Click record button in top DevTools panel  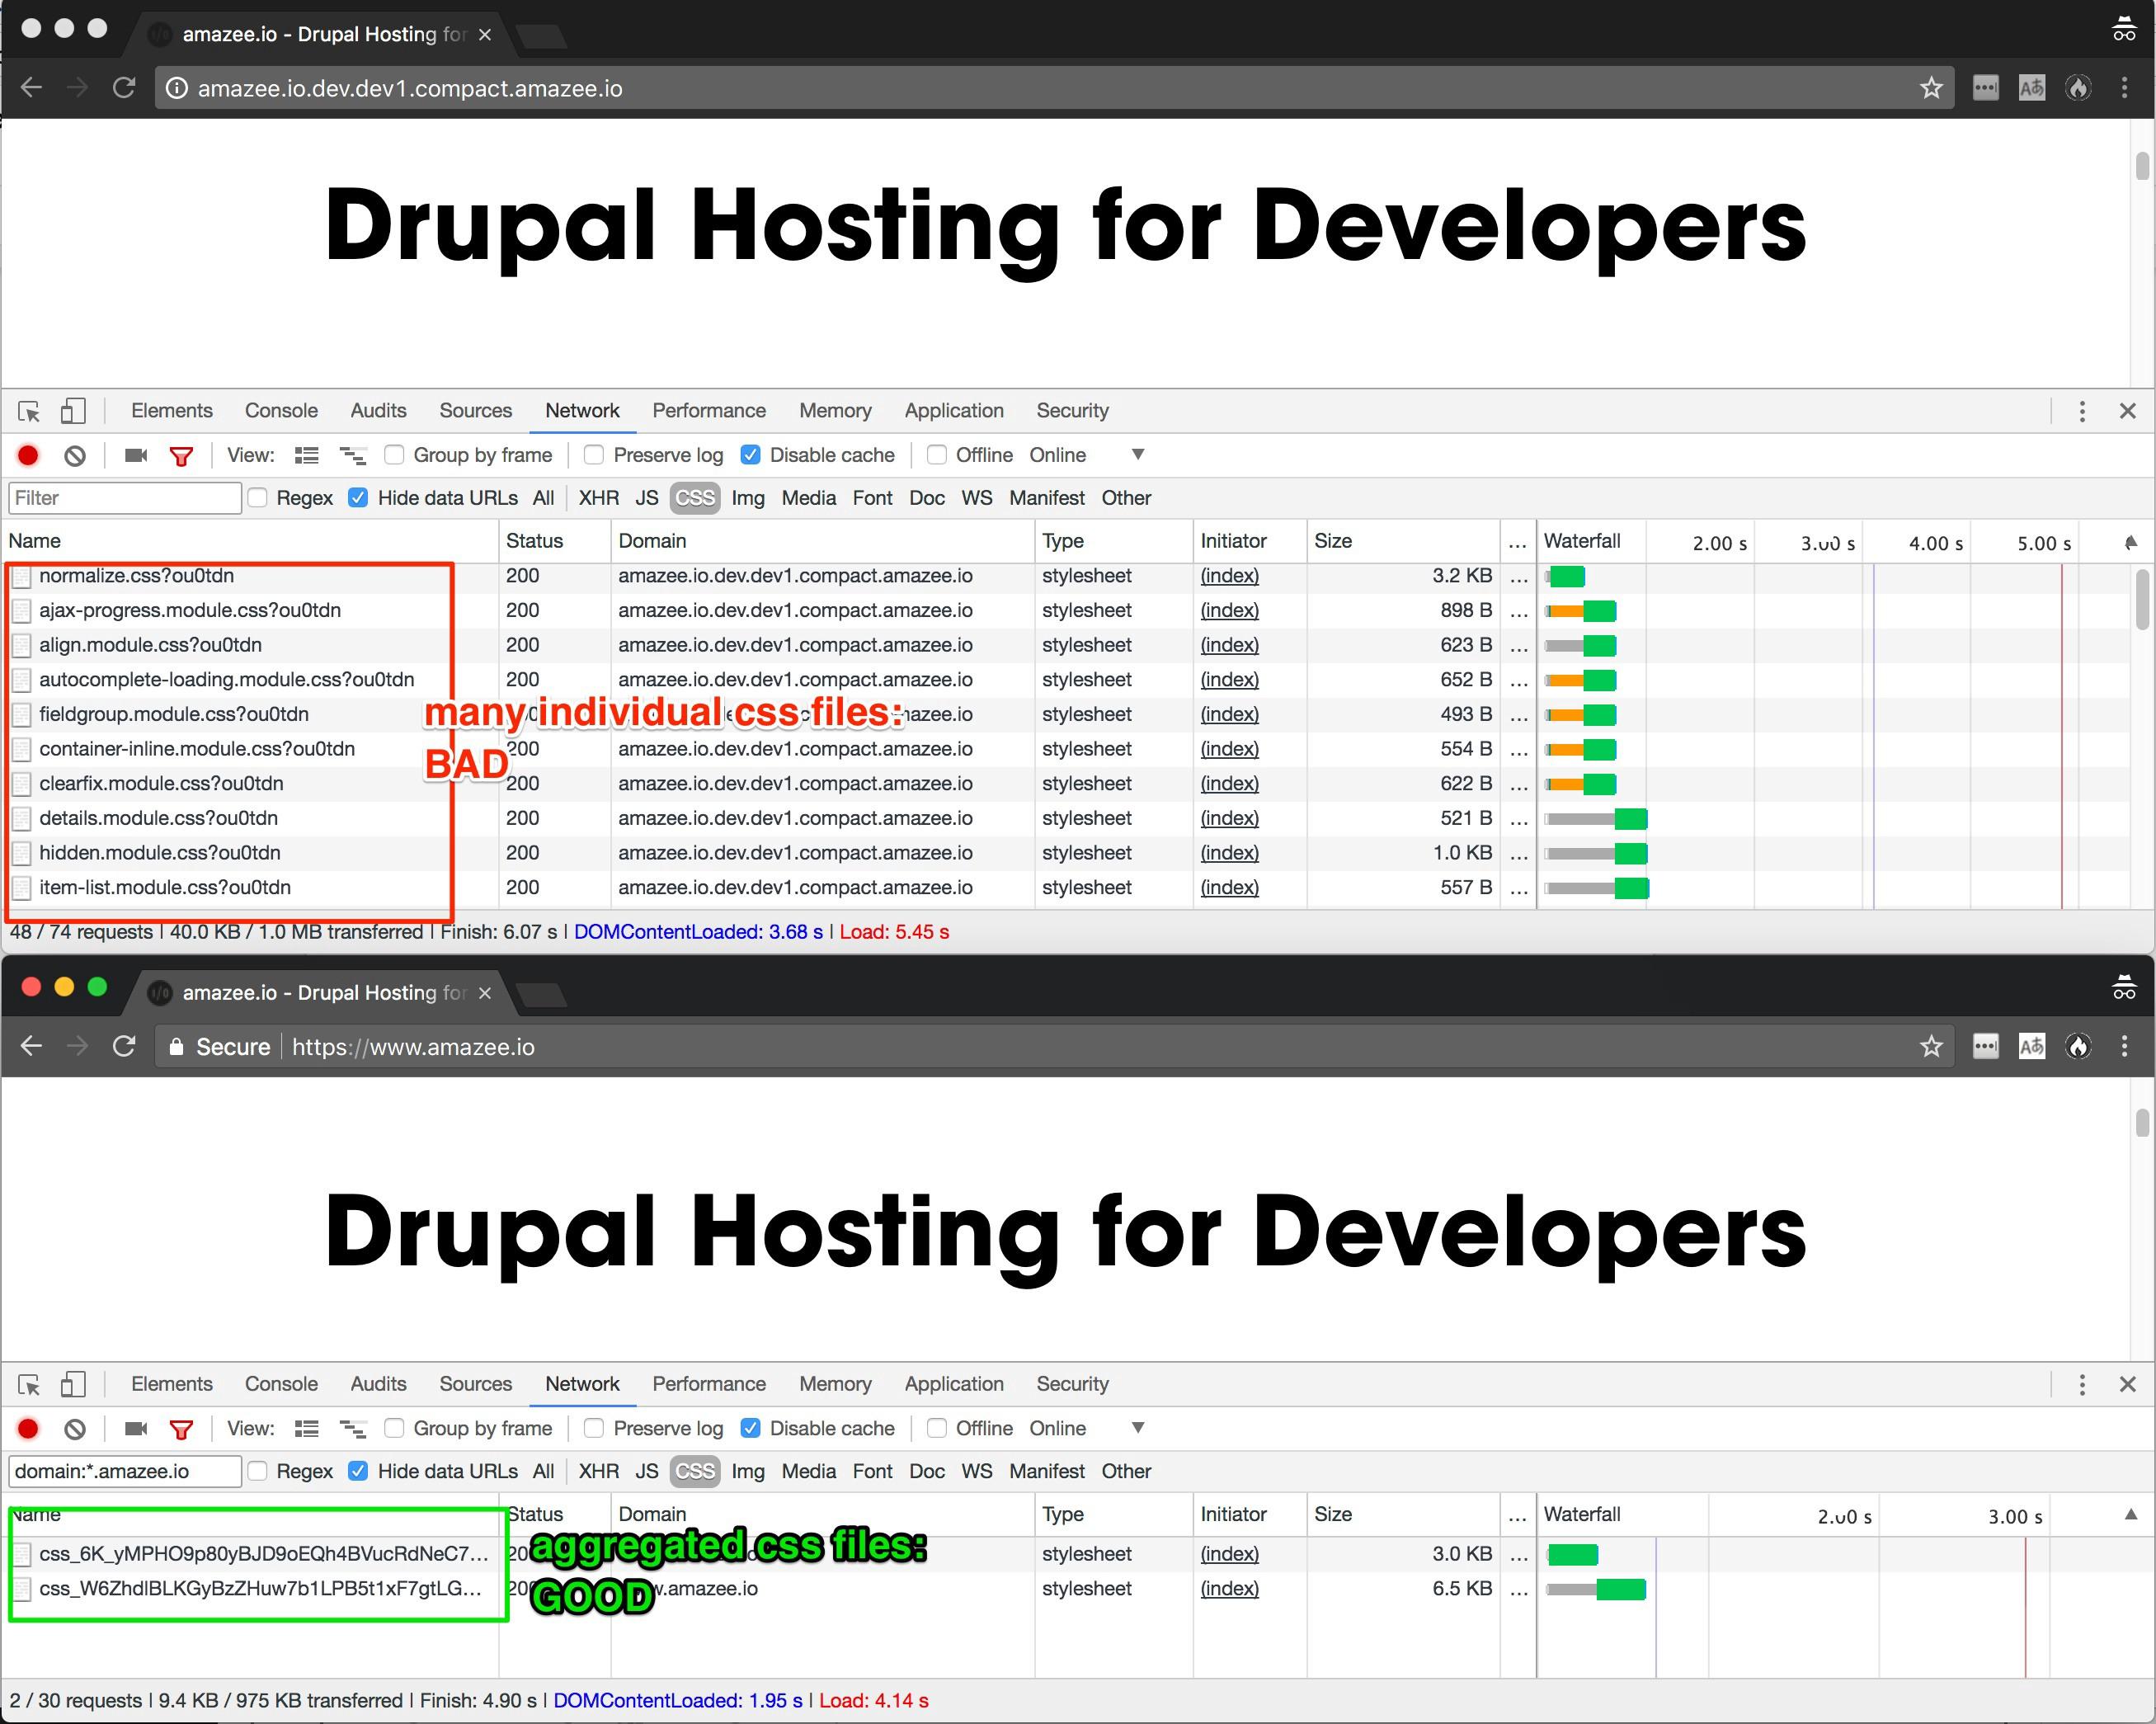[x=28, y=456]
